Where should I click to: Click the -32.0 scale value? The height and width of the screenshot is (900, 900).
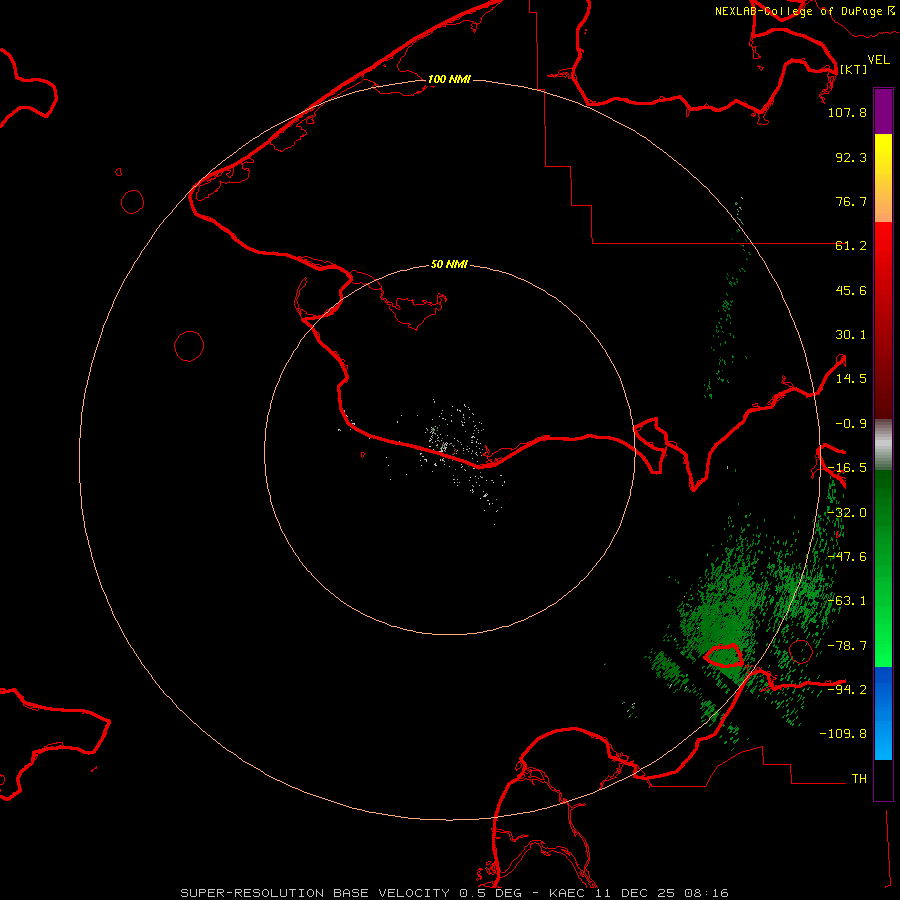847,513
